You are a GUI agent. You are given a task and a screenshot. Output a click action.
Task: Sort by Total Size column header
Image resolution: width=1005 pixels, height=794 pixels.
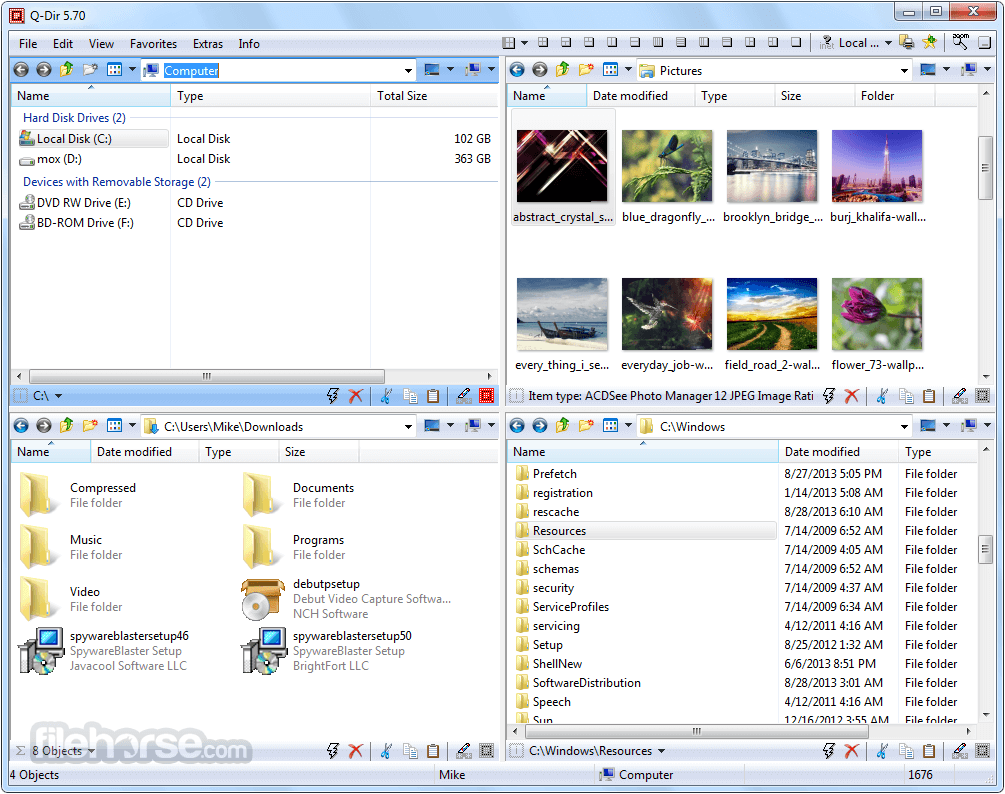pos(402,96)
